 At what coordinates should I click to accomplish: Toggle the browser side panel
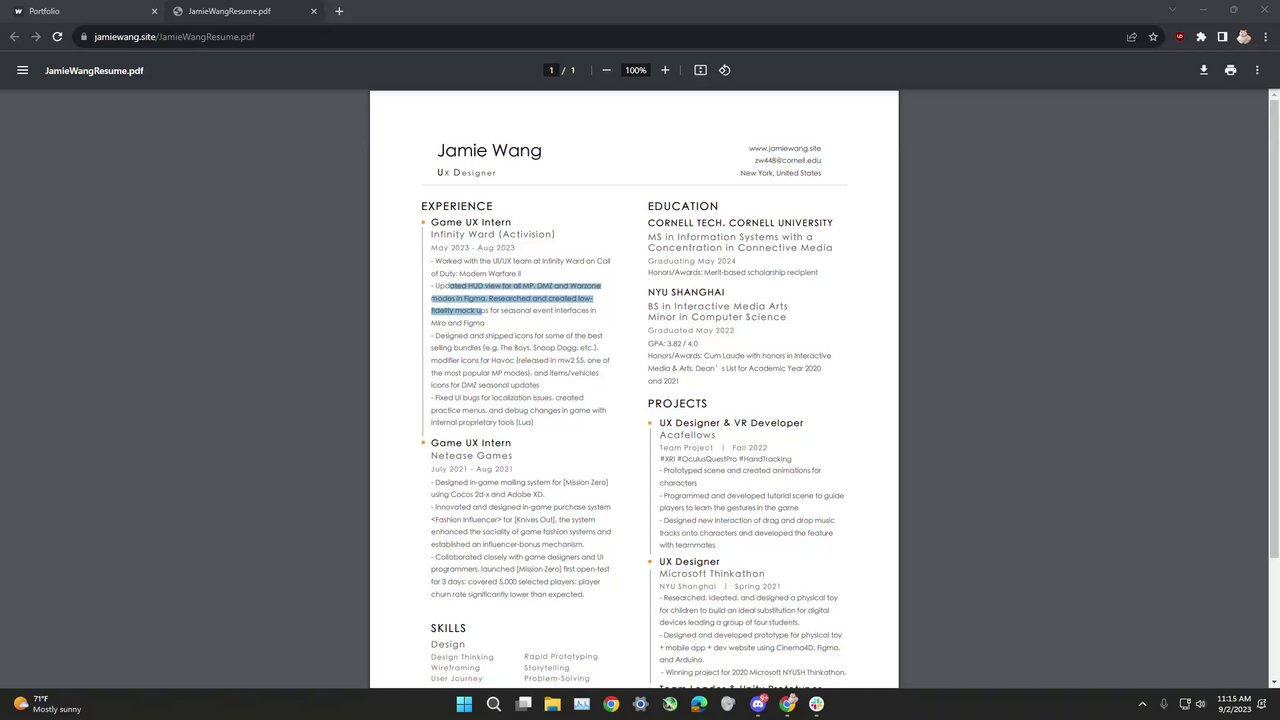tap(1222, 37)
